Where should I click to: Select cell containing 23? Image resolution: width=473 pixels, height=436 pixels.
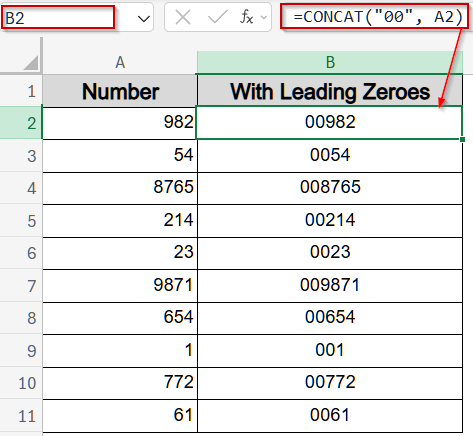click(120, 253)
